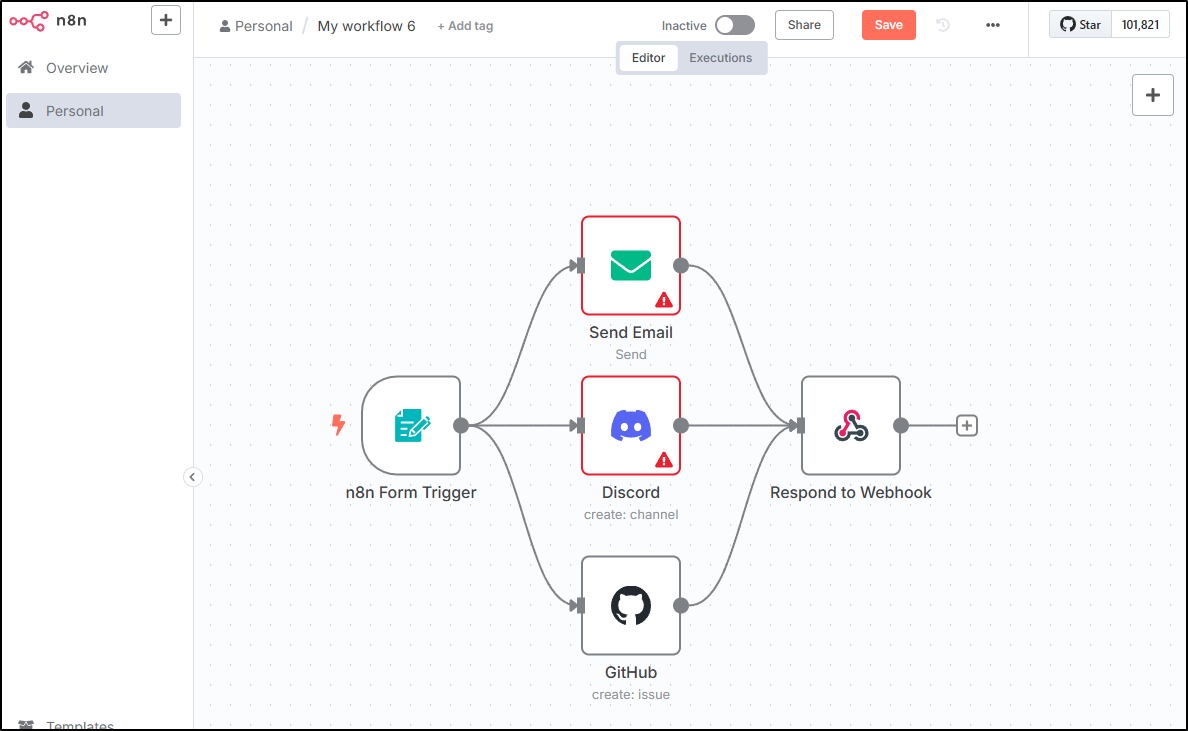Select the Respond to Webhook node
The image size is (1188, 731).
851,425
